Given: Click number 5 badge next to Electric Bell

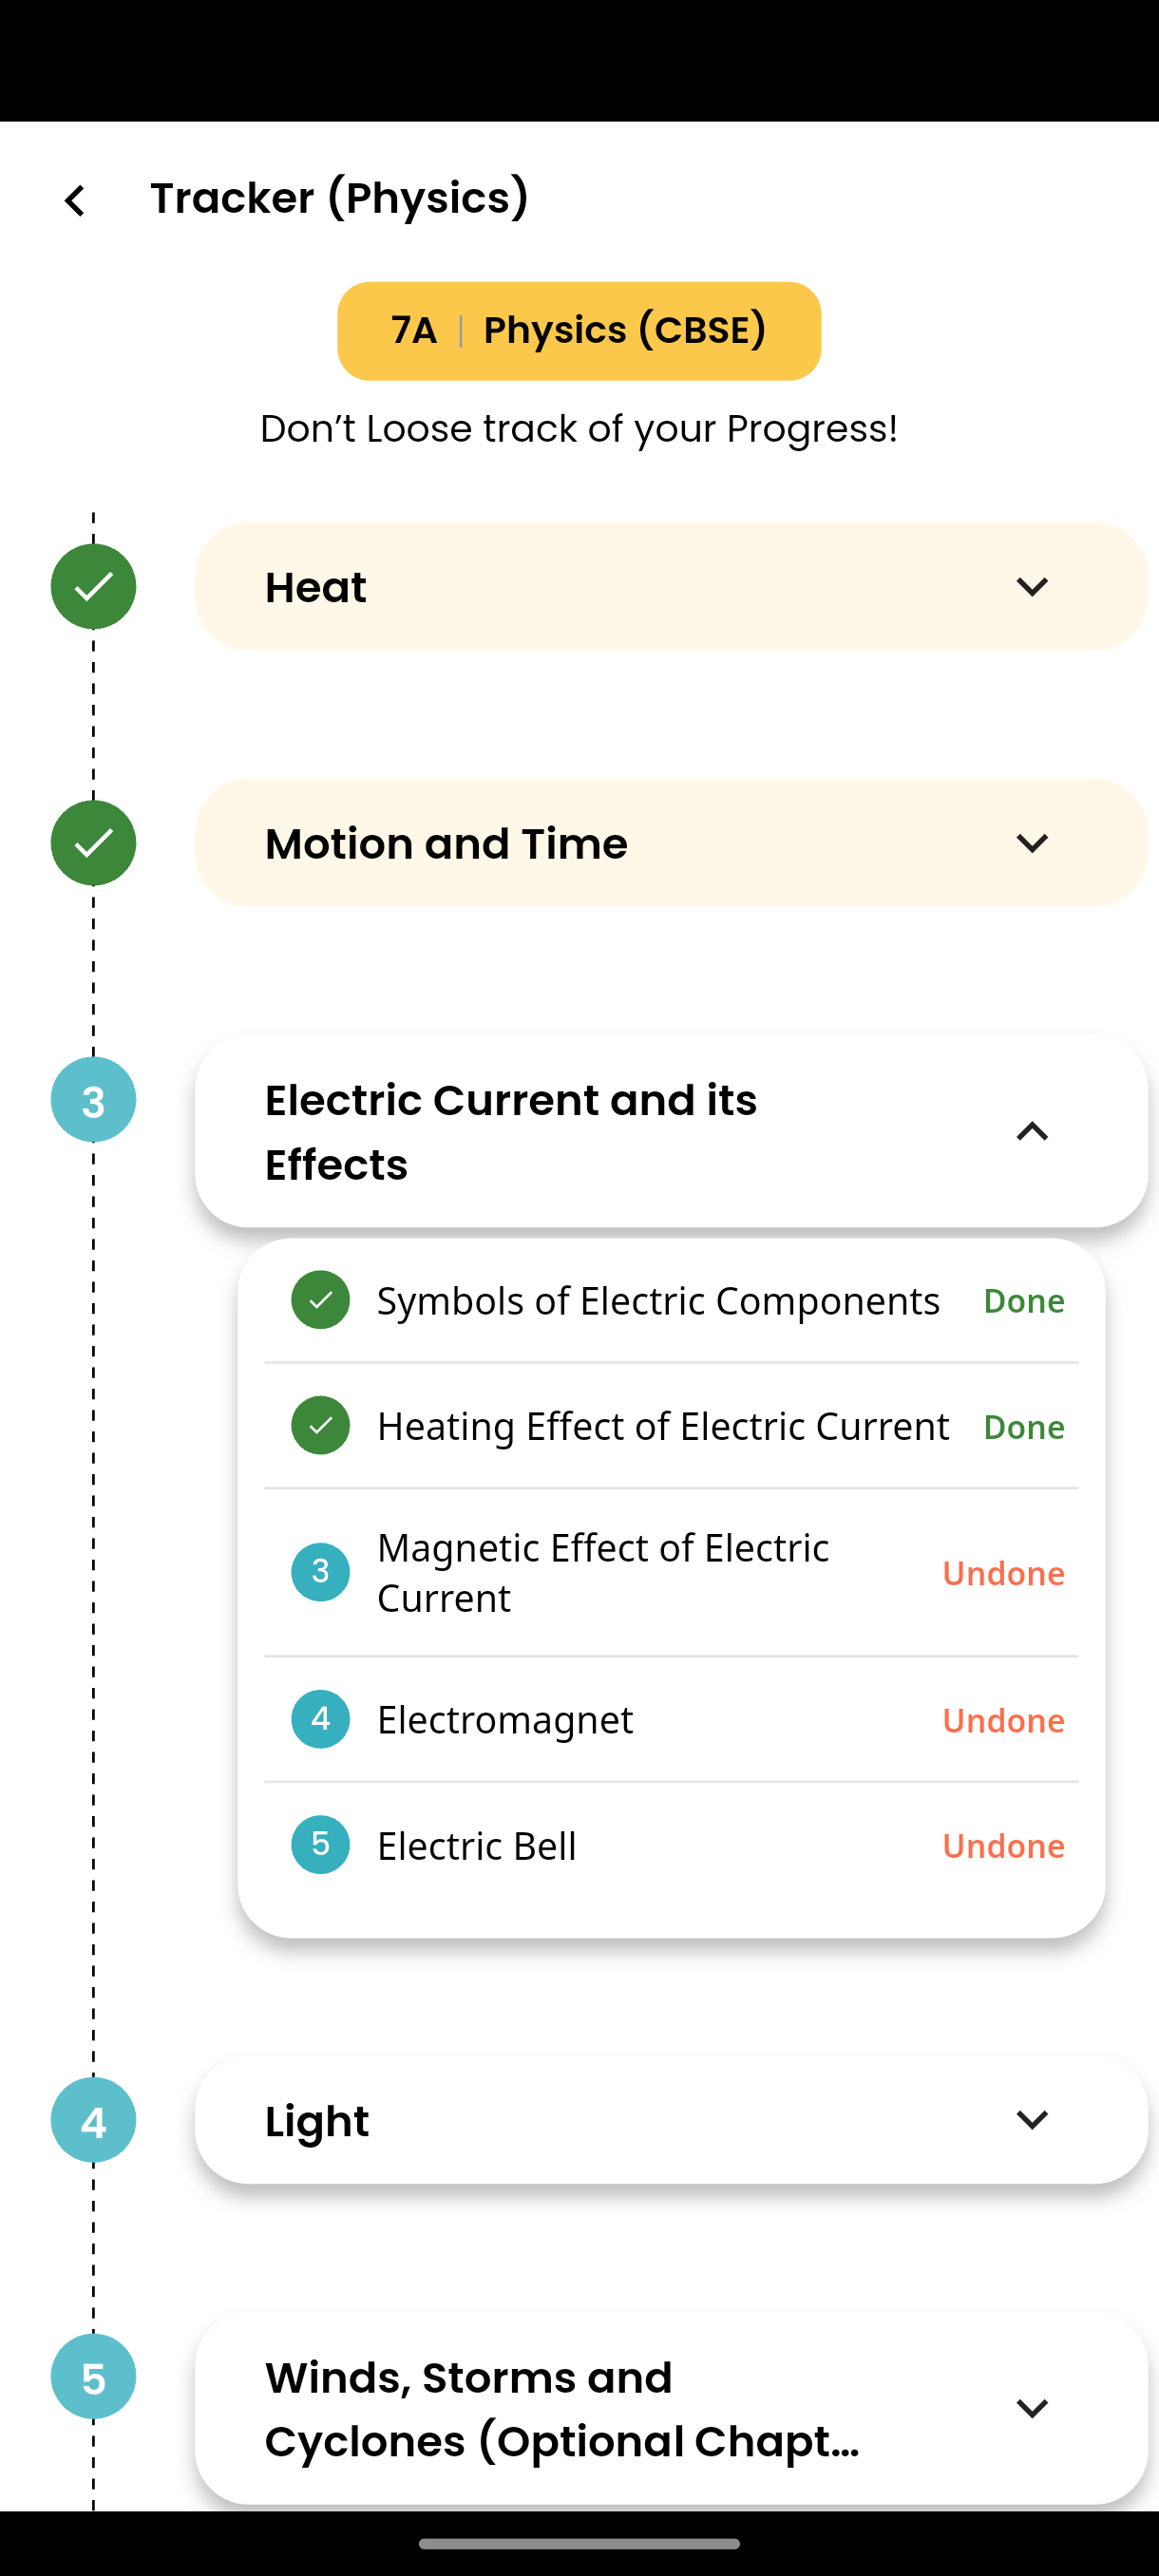Looking at the screenshot, I should 320,1845.
